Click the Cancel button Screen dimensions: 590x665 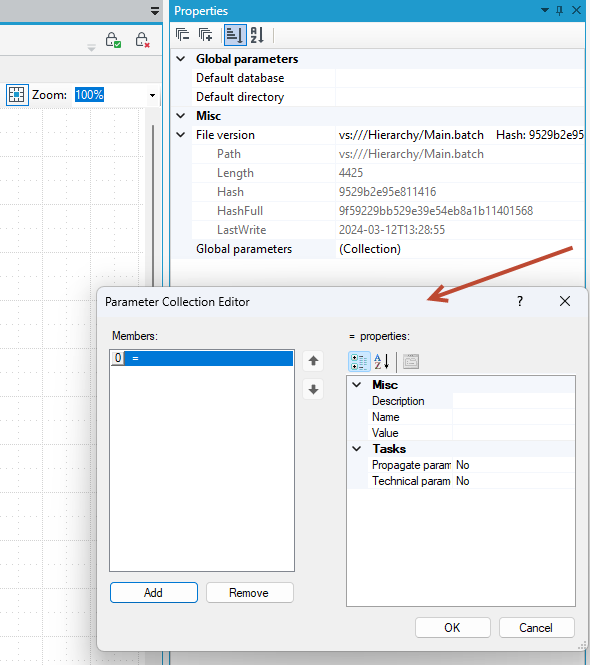(537, 628)
